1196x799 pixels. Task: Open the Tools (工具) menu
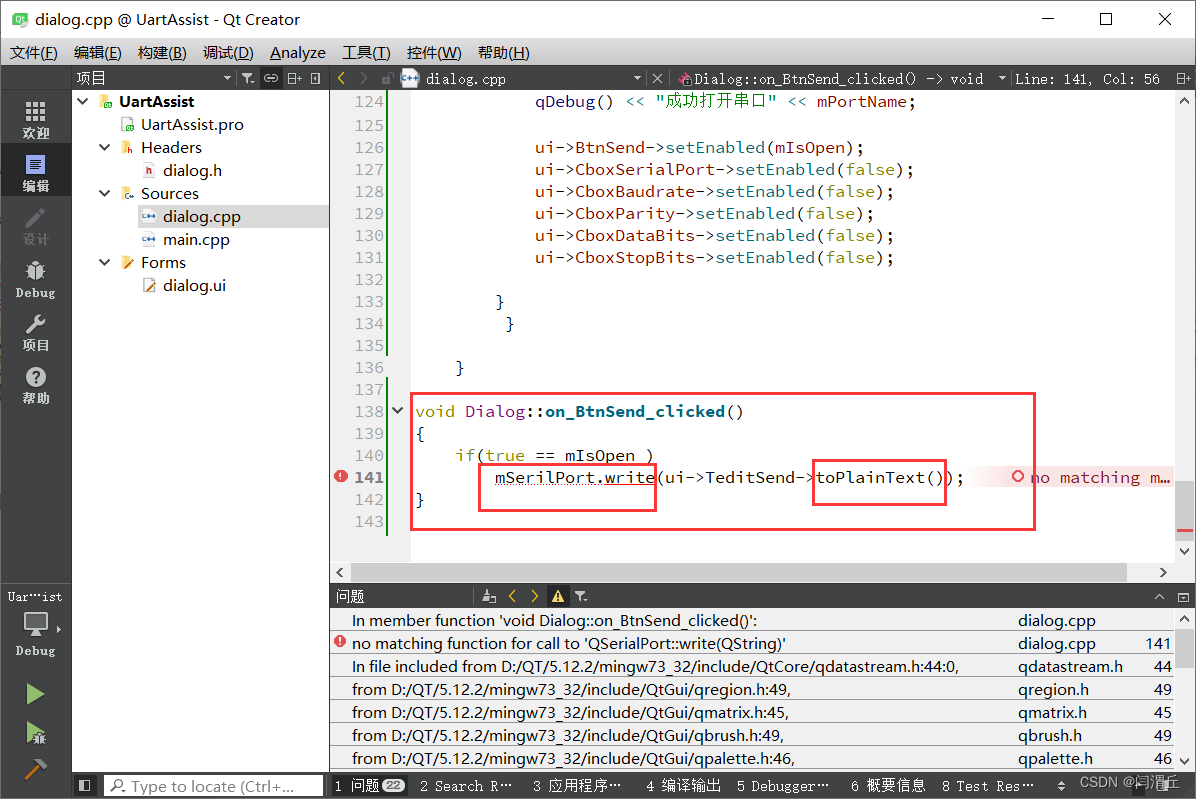pyautogui.click(x=366, y=53)
